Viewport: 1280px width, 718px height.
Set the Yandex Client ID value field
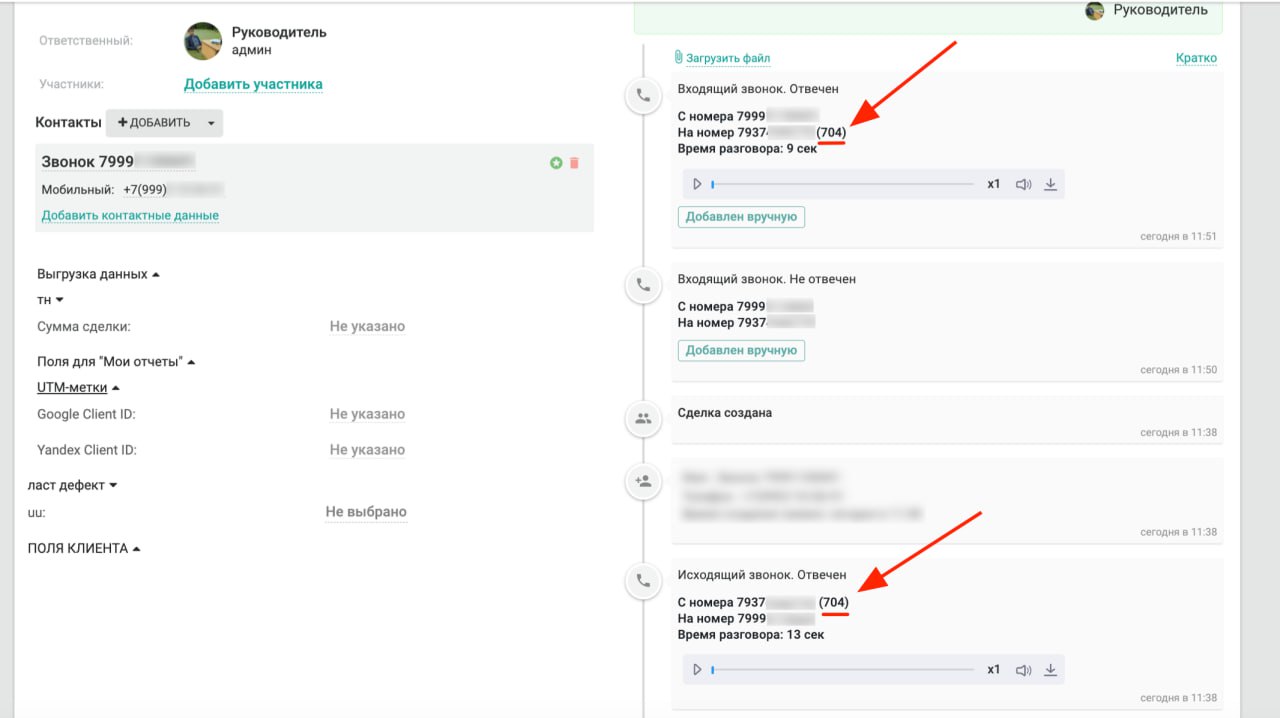pyautogui.click(x=367, y=450)
